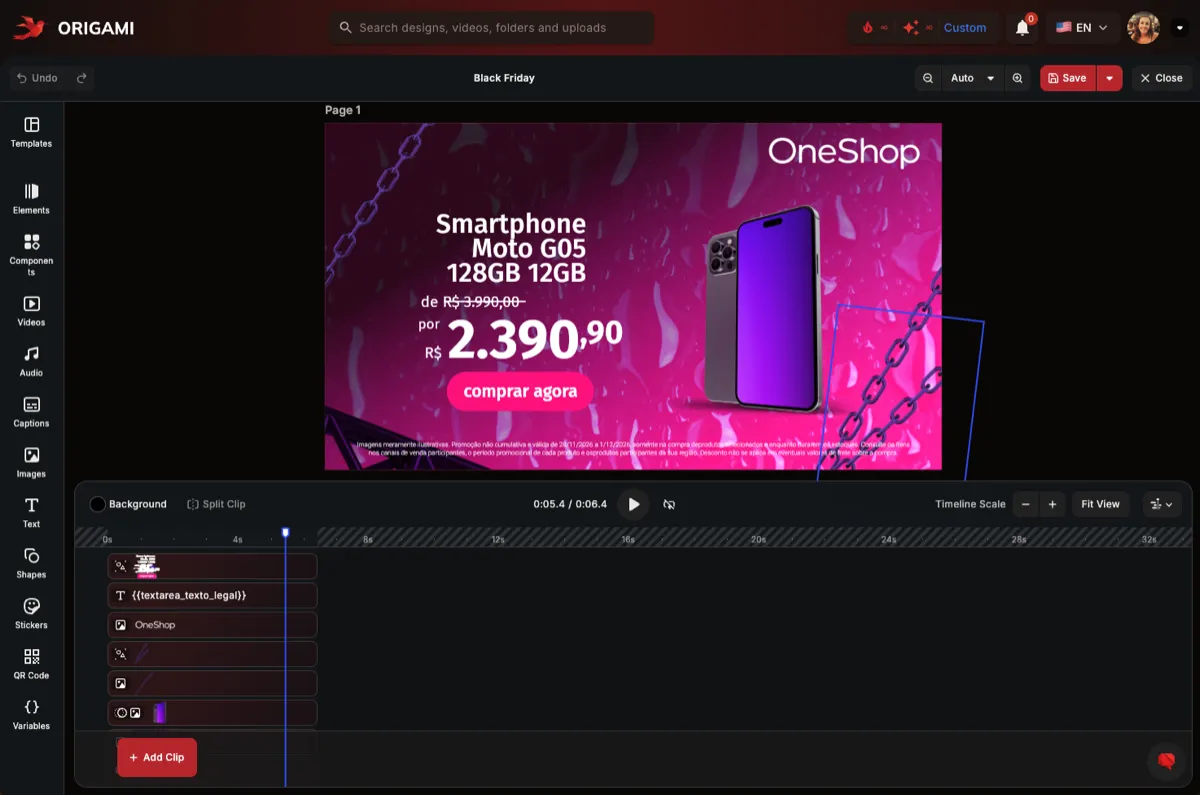The image size is (1200, 795).
Task: Open the Audio panel
Action: click(x=31, y=361)
